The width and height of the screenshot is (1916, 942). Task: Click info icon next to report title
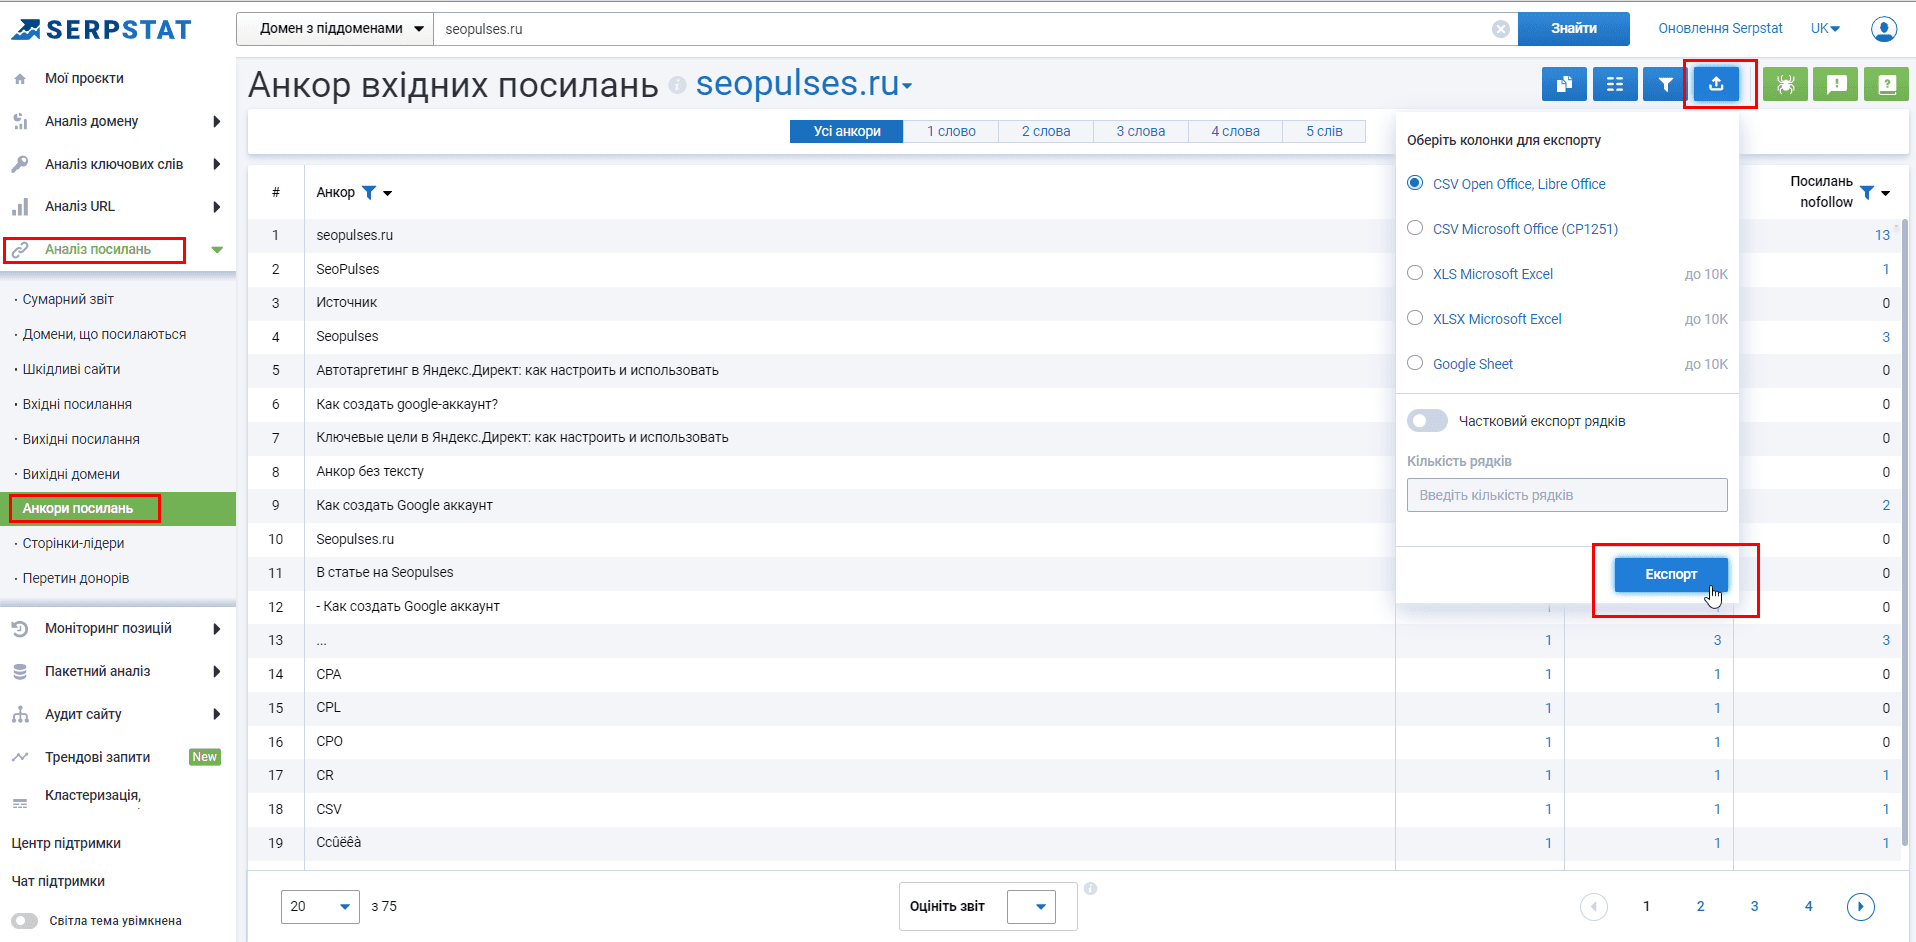(x=677, y=85)
